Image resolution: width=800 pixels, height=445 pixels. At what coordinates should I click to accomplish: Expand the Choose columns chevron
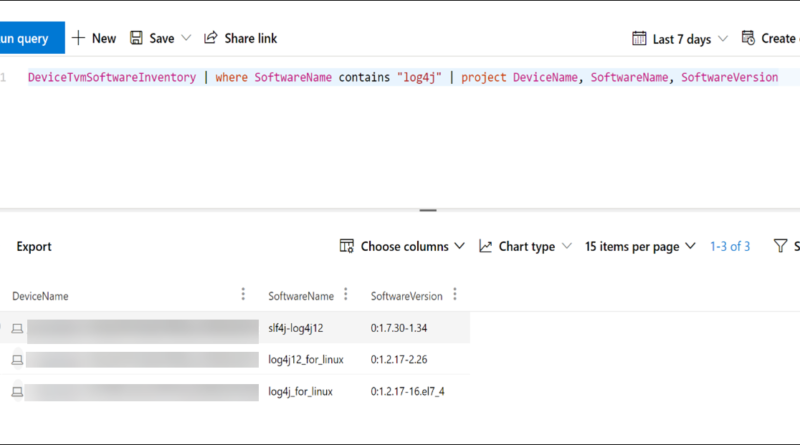click(459, 246)
